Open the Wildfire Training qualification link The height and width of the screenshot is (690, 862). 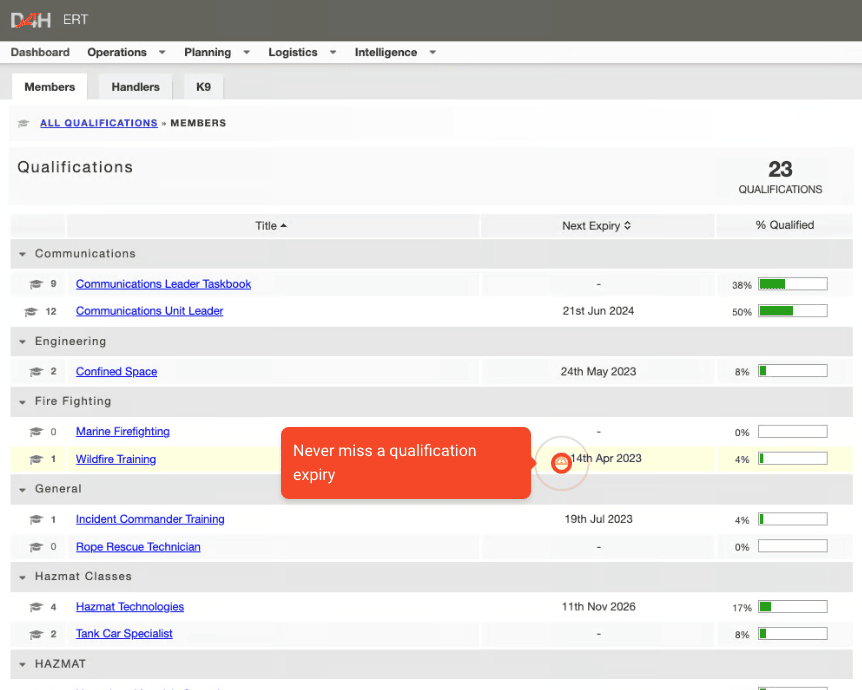(116, 460)
